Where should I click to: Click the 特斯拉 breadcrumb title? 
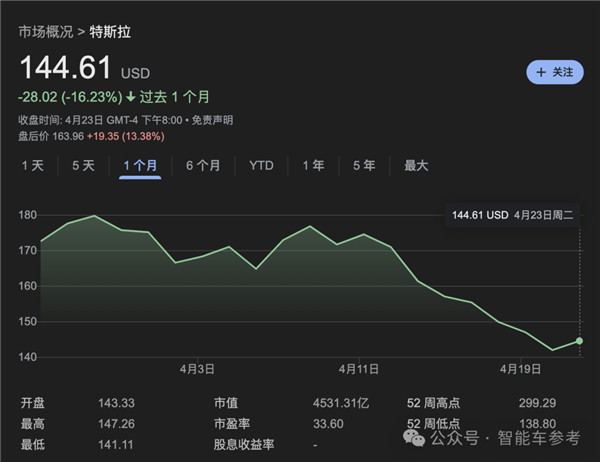tap(110, 32)
